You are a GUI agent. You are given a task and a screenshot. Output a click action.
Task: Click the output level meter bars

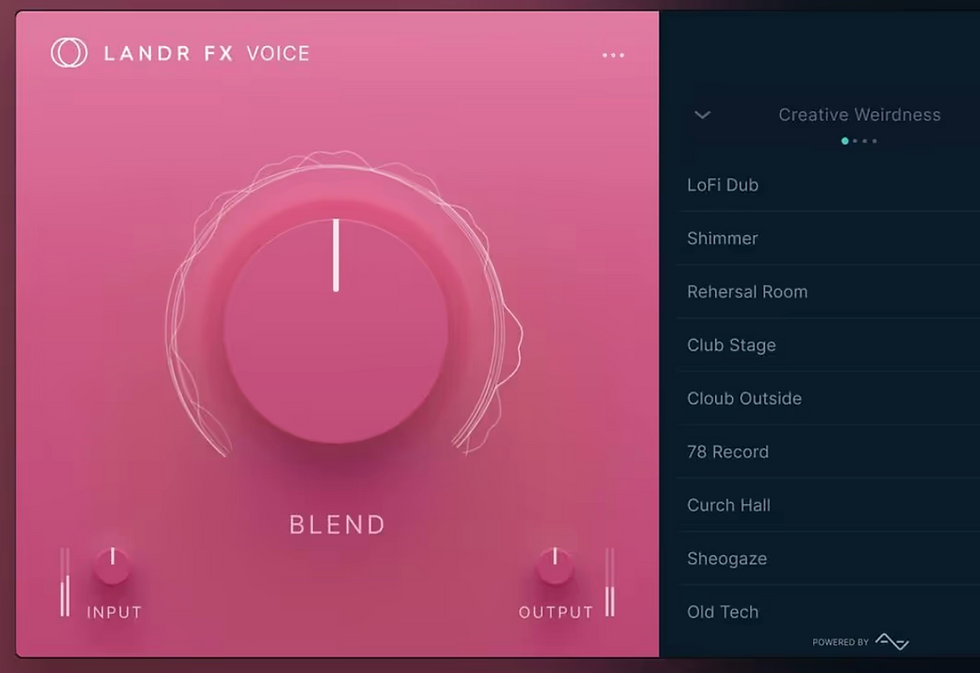coord(609,582)
